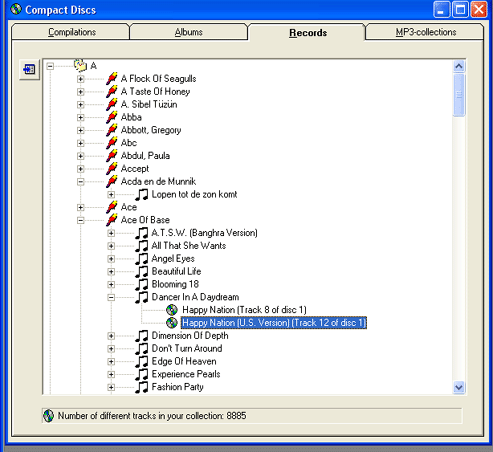Image resolution: width=493 pixels, height=452 pixels.
Task: Click the music note icon of Beautiful Life
Action: click(142, 271)
